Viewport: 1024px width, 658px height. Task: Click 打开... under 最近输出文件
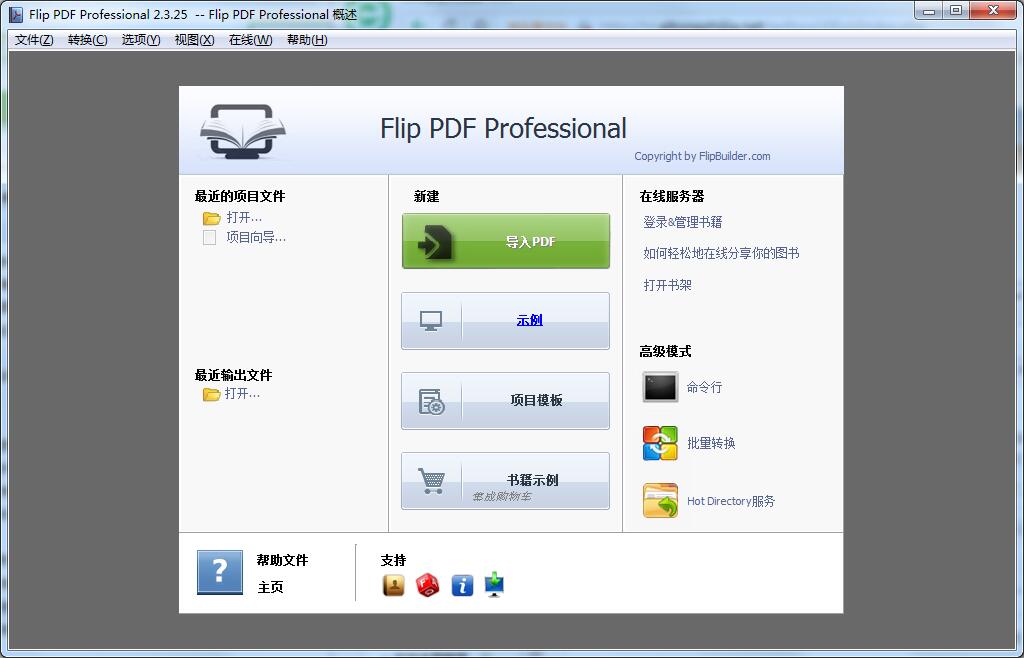[x=242, y=394]
